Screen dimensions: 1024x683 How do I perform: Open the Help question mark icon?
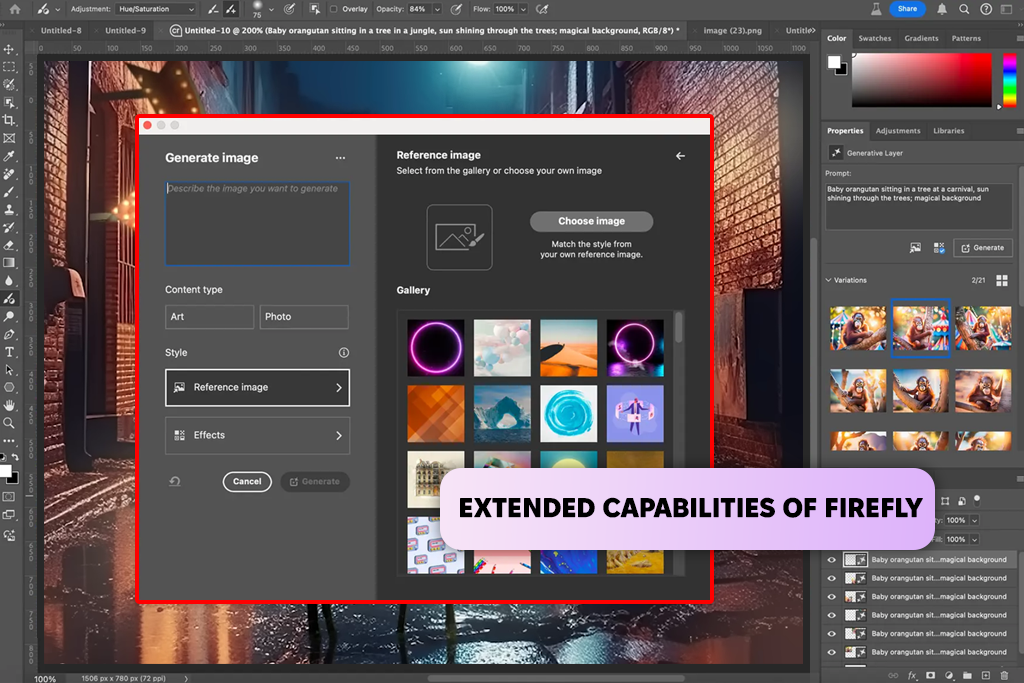pyautogui.click(x=986, y=9)
